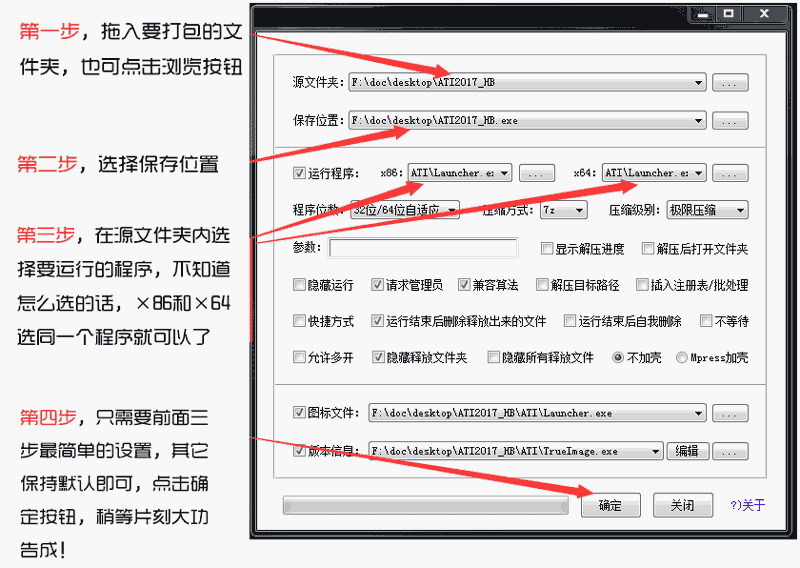Click the progress bar at bottom

pyautogui.click(x=426, y=506)
